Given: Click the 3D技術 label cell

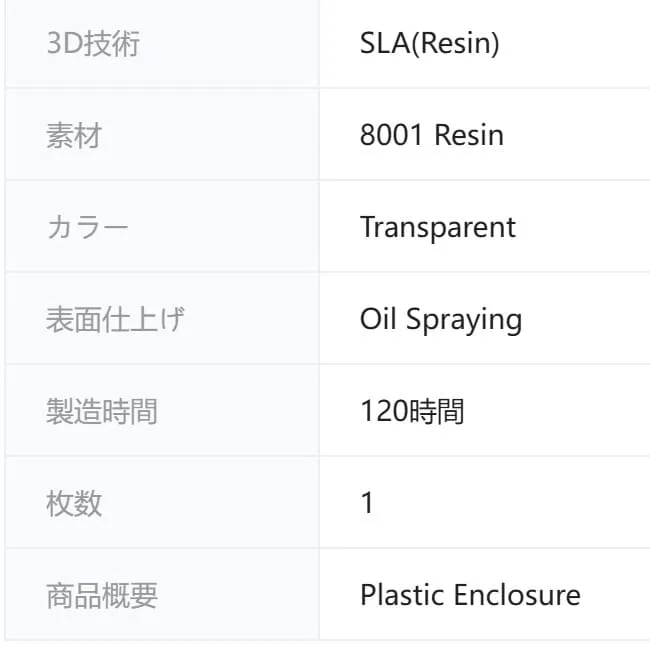Looking at the screenshot, I should point(93,44).
